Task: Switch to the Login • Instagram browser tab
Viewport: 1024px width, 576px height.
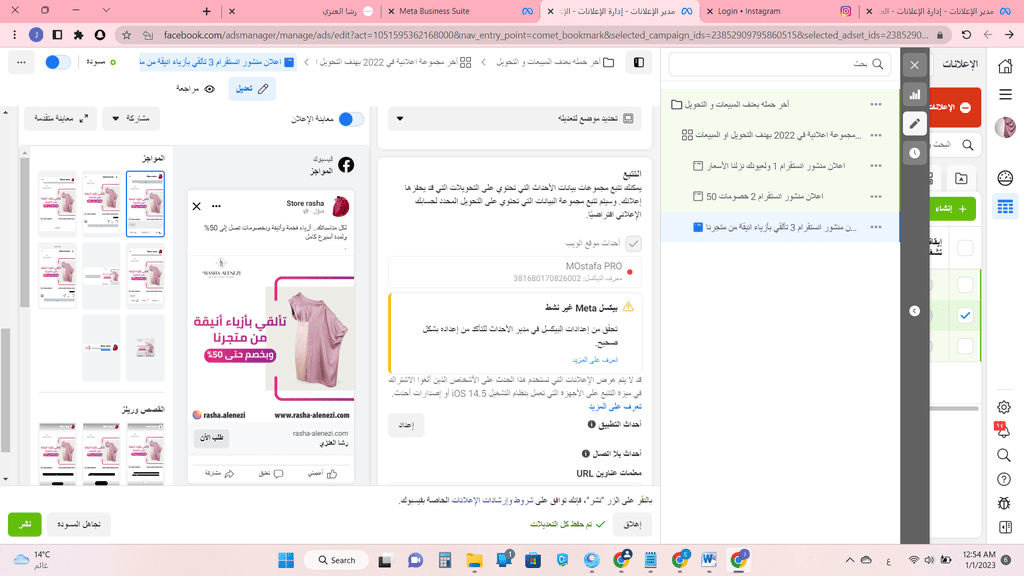Action: (778, 11)
